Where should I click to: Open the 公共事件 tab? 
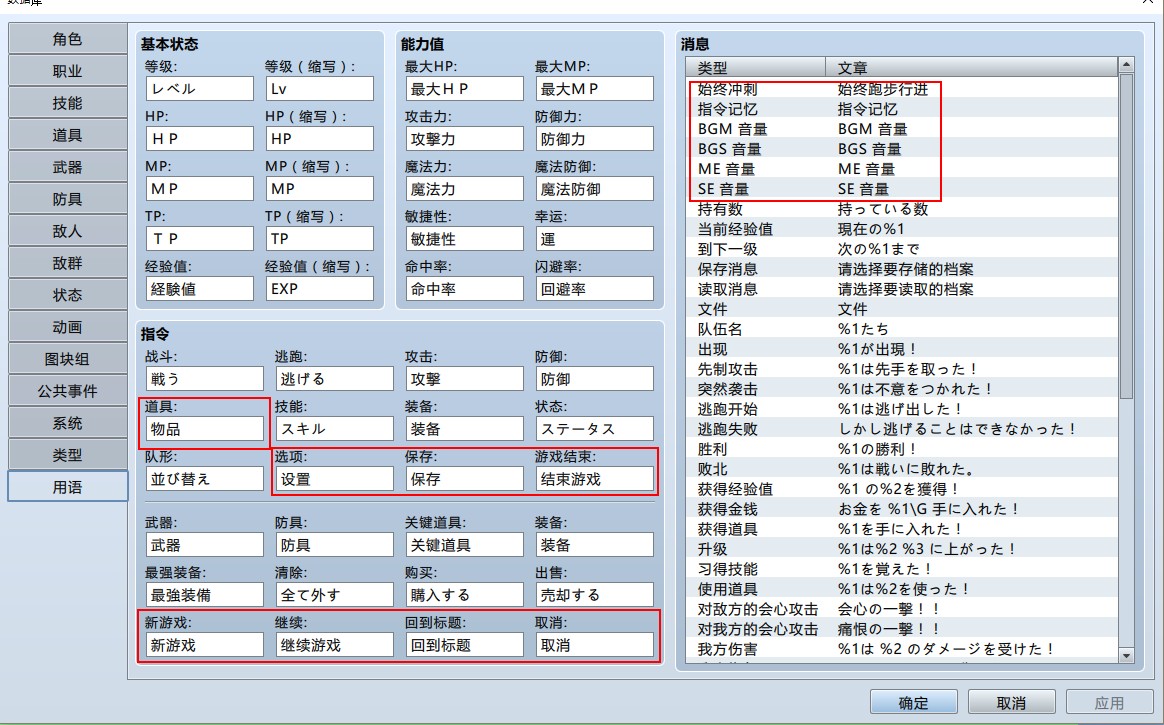pos(68,390)
